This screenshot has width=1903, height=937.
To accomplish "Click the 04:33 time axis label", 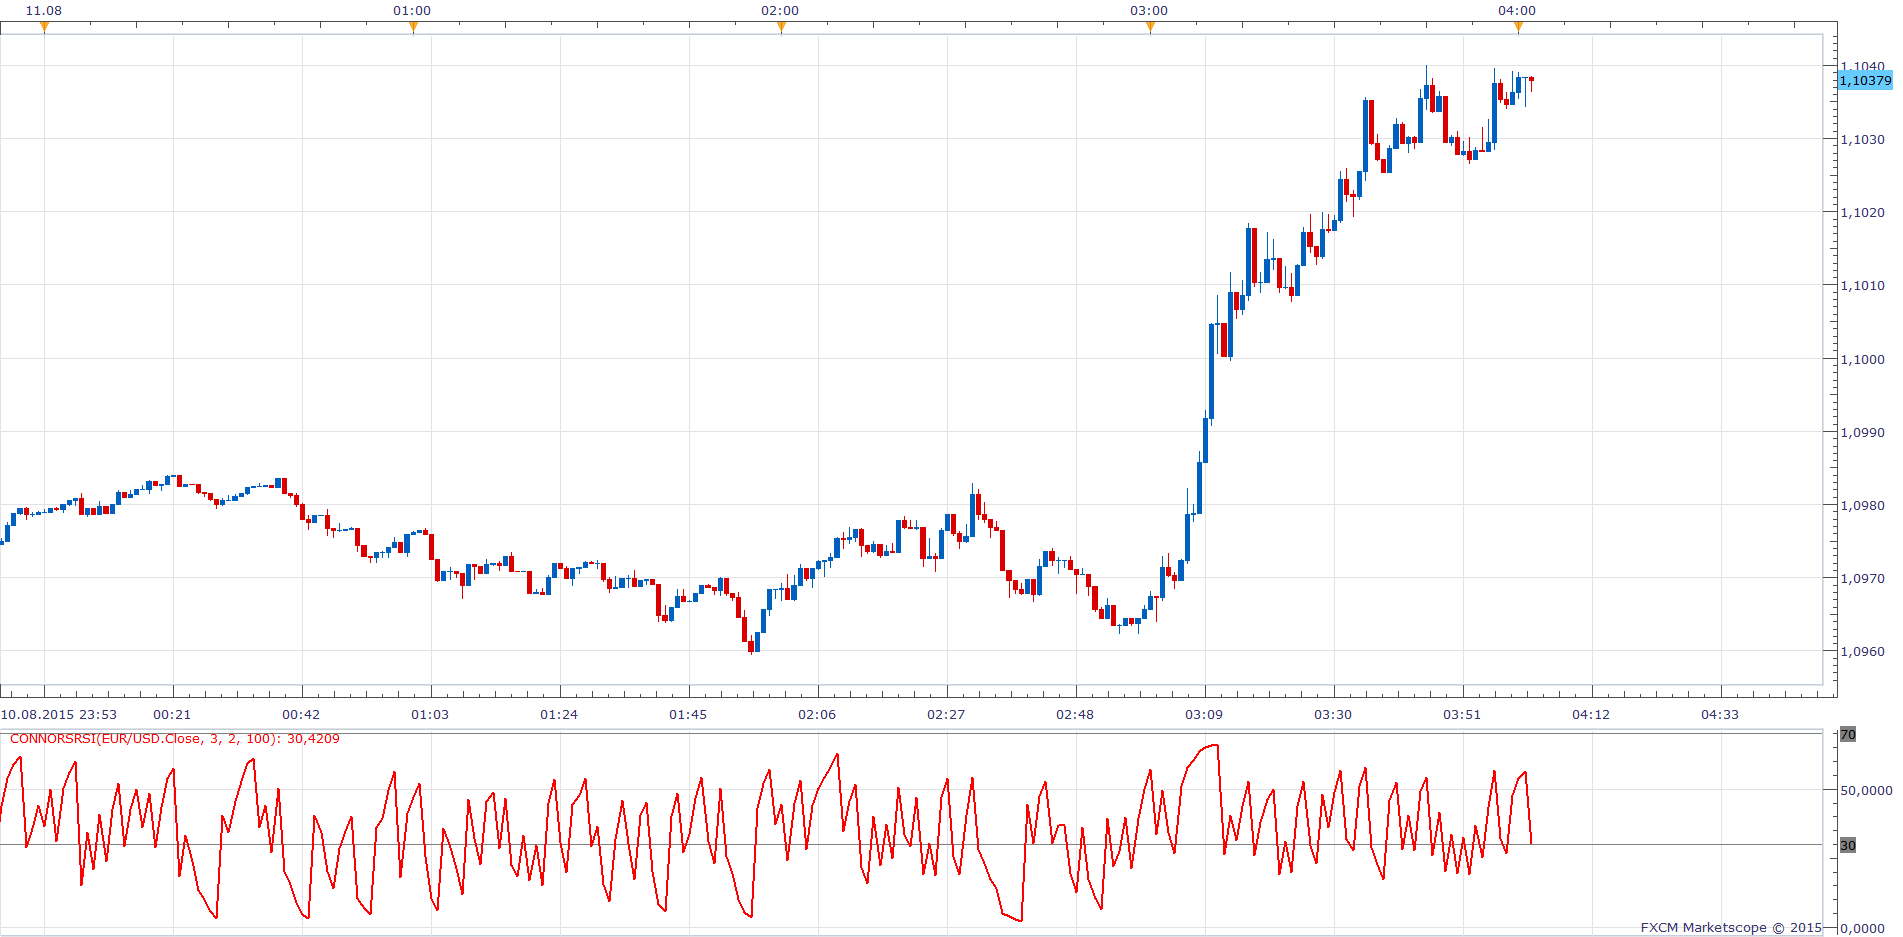I will [1720, 714].
